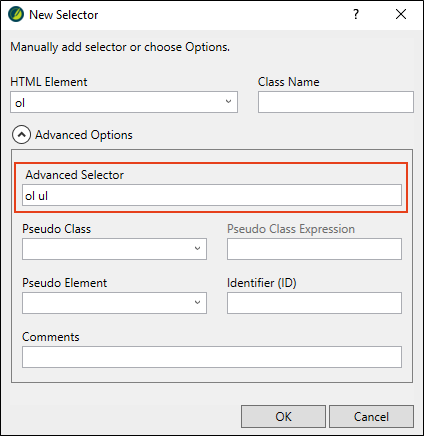Click the 'New Selector' title bar text

(63, 15)
